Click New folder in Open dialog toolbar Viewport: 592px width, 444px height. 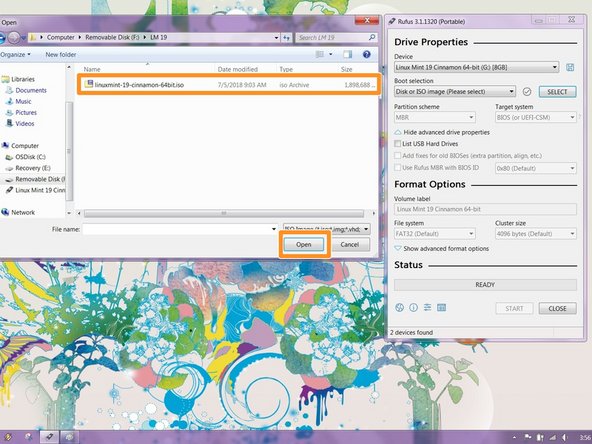click(x=60, y=55)
